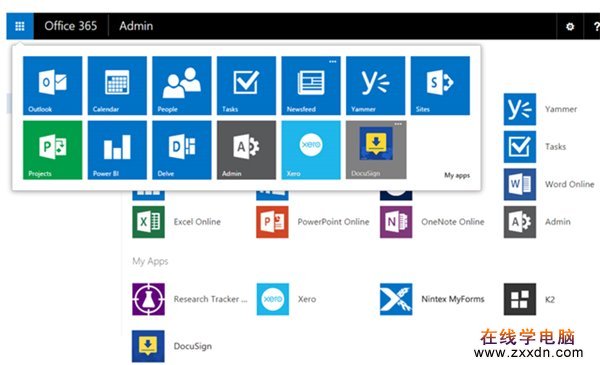Follow the My apps link
The height and width of the screenshot is (365, 600).
(x=457, y=175)
